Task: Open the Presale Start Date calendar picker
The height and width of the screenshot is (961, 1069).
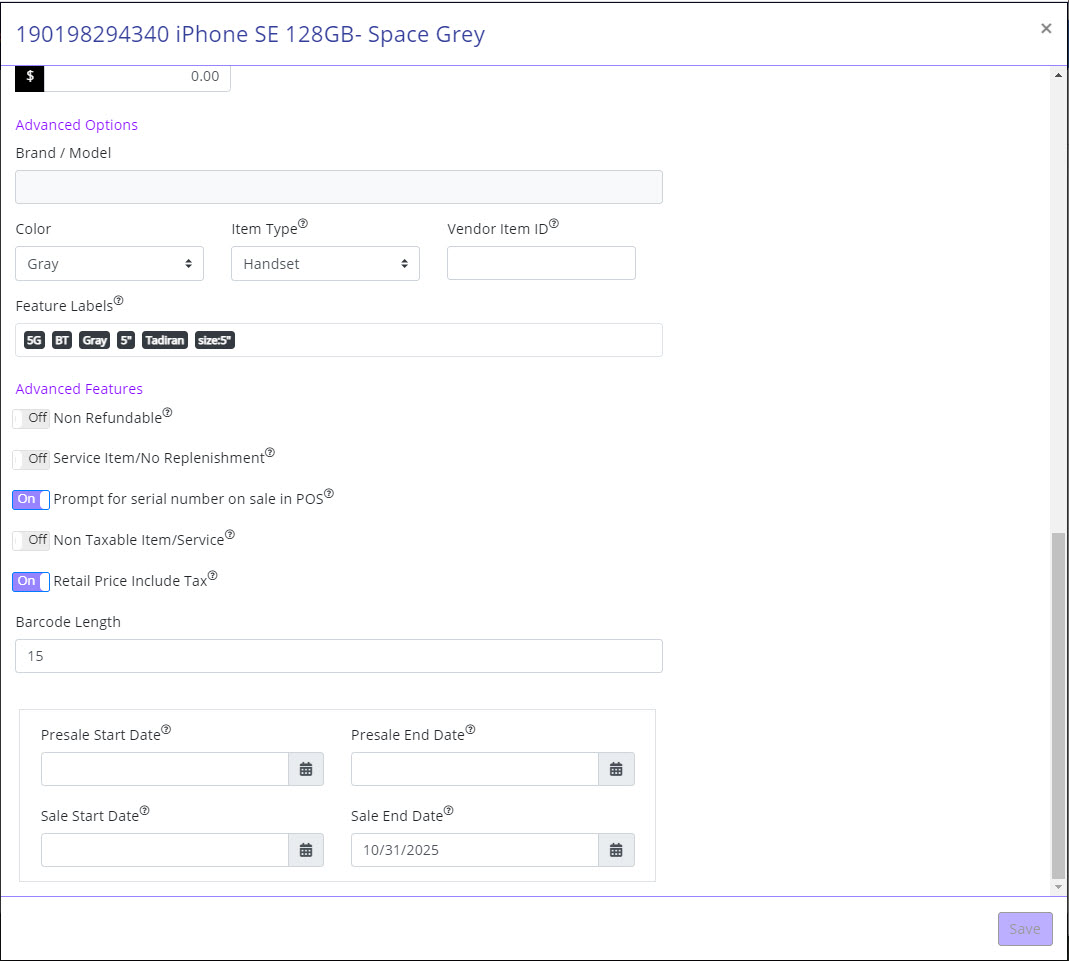Action: [305, 769]
